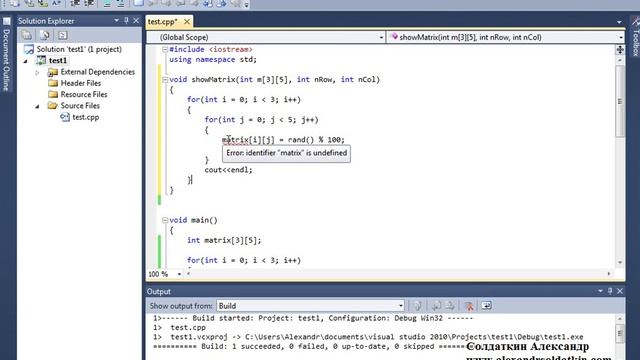The image size is (640, 360).
Task: Collapse the #include outlining region toggle
Action: (165, 49)
